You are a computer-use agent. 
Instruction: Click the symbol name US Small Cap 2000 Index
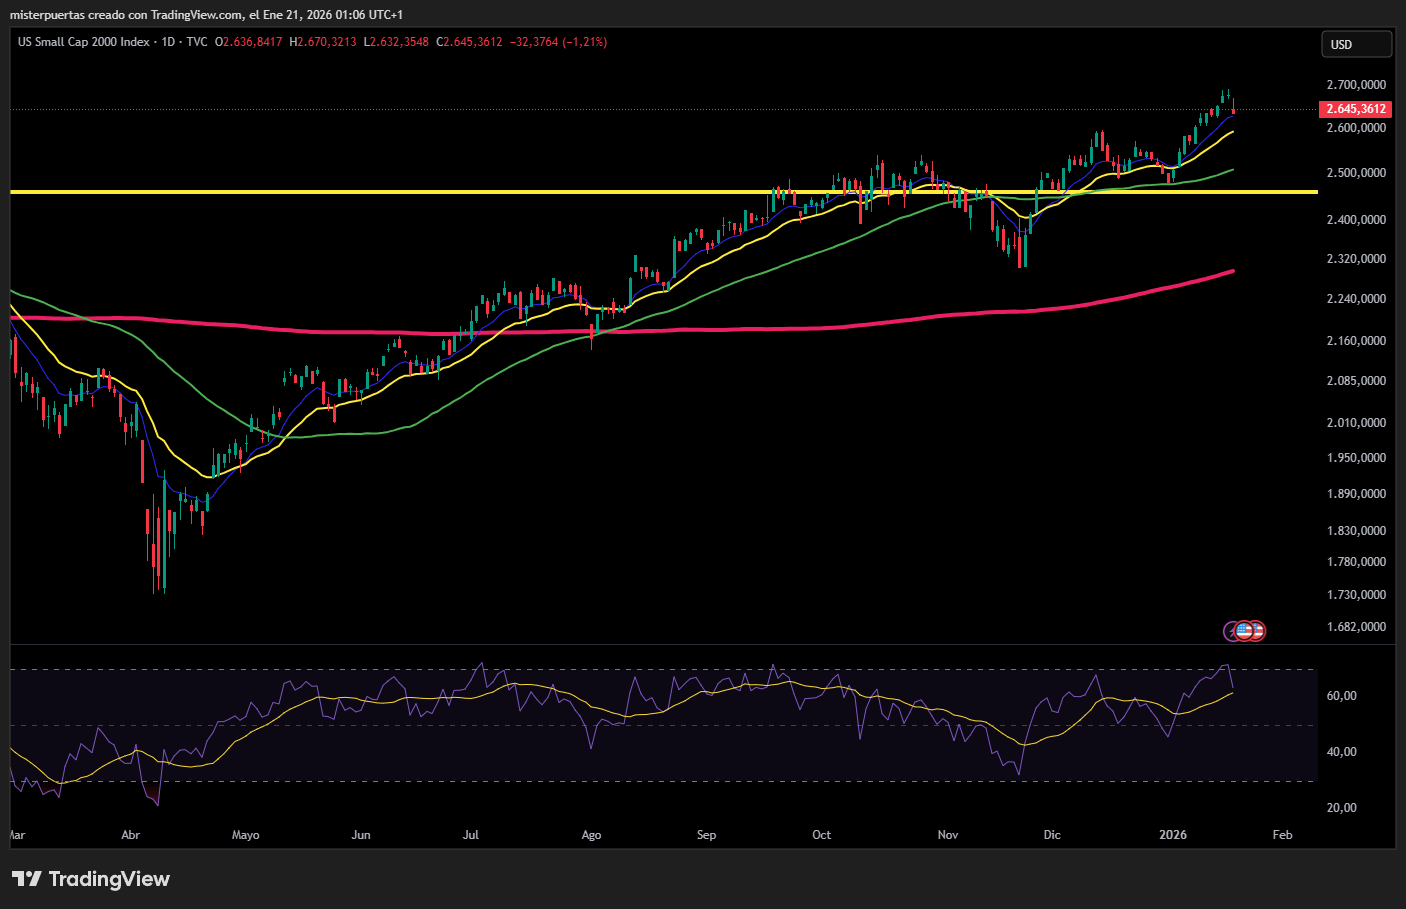tap(84, 42)
